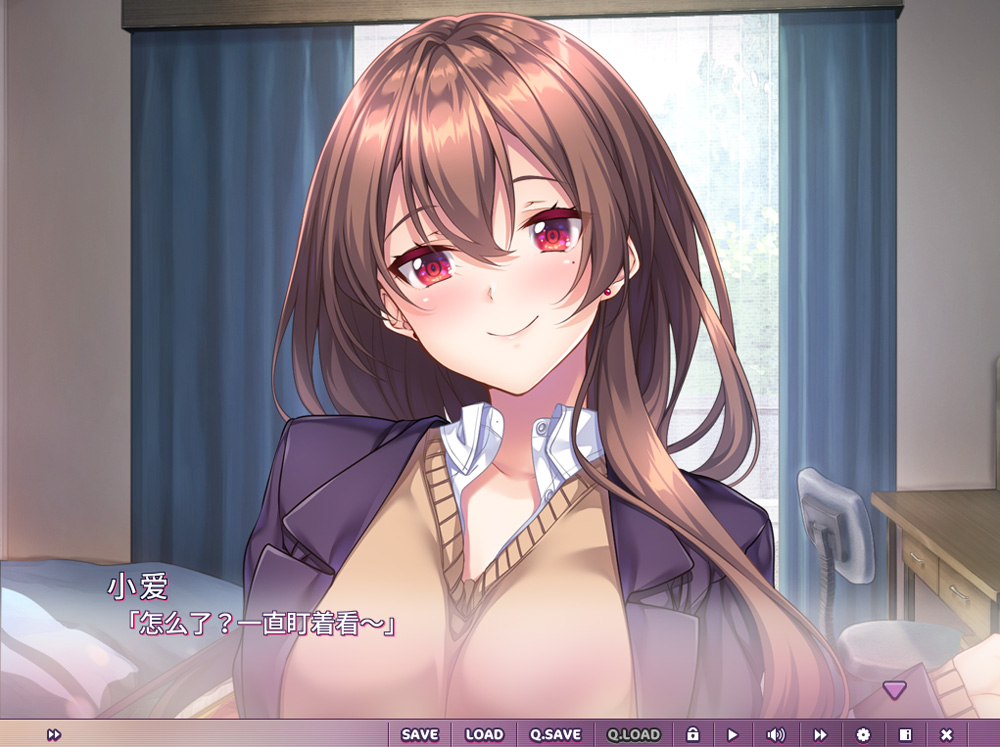Screen dimensions: 1000x747
Task: Open game info via the "i" icon
Action: tap(906, 733)
